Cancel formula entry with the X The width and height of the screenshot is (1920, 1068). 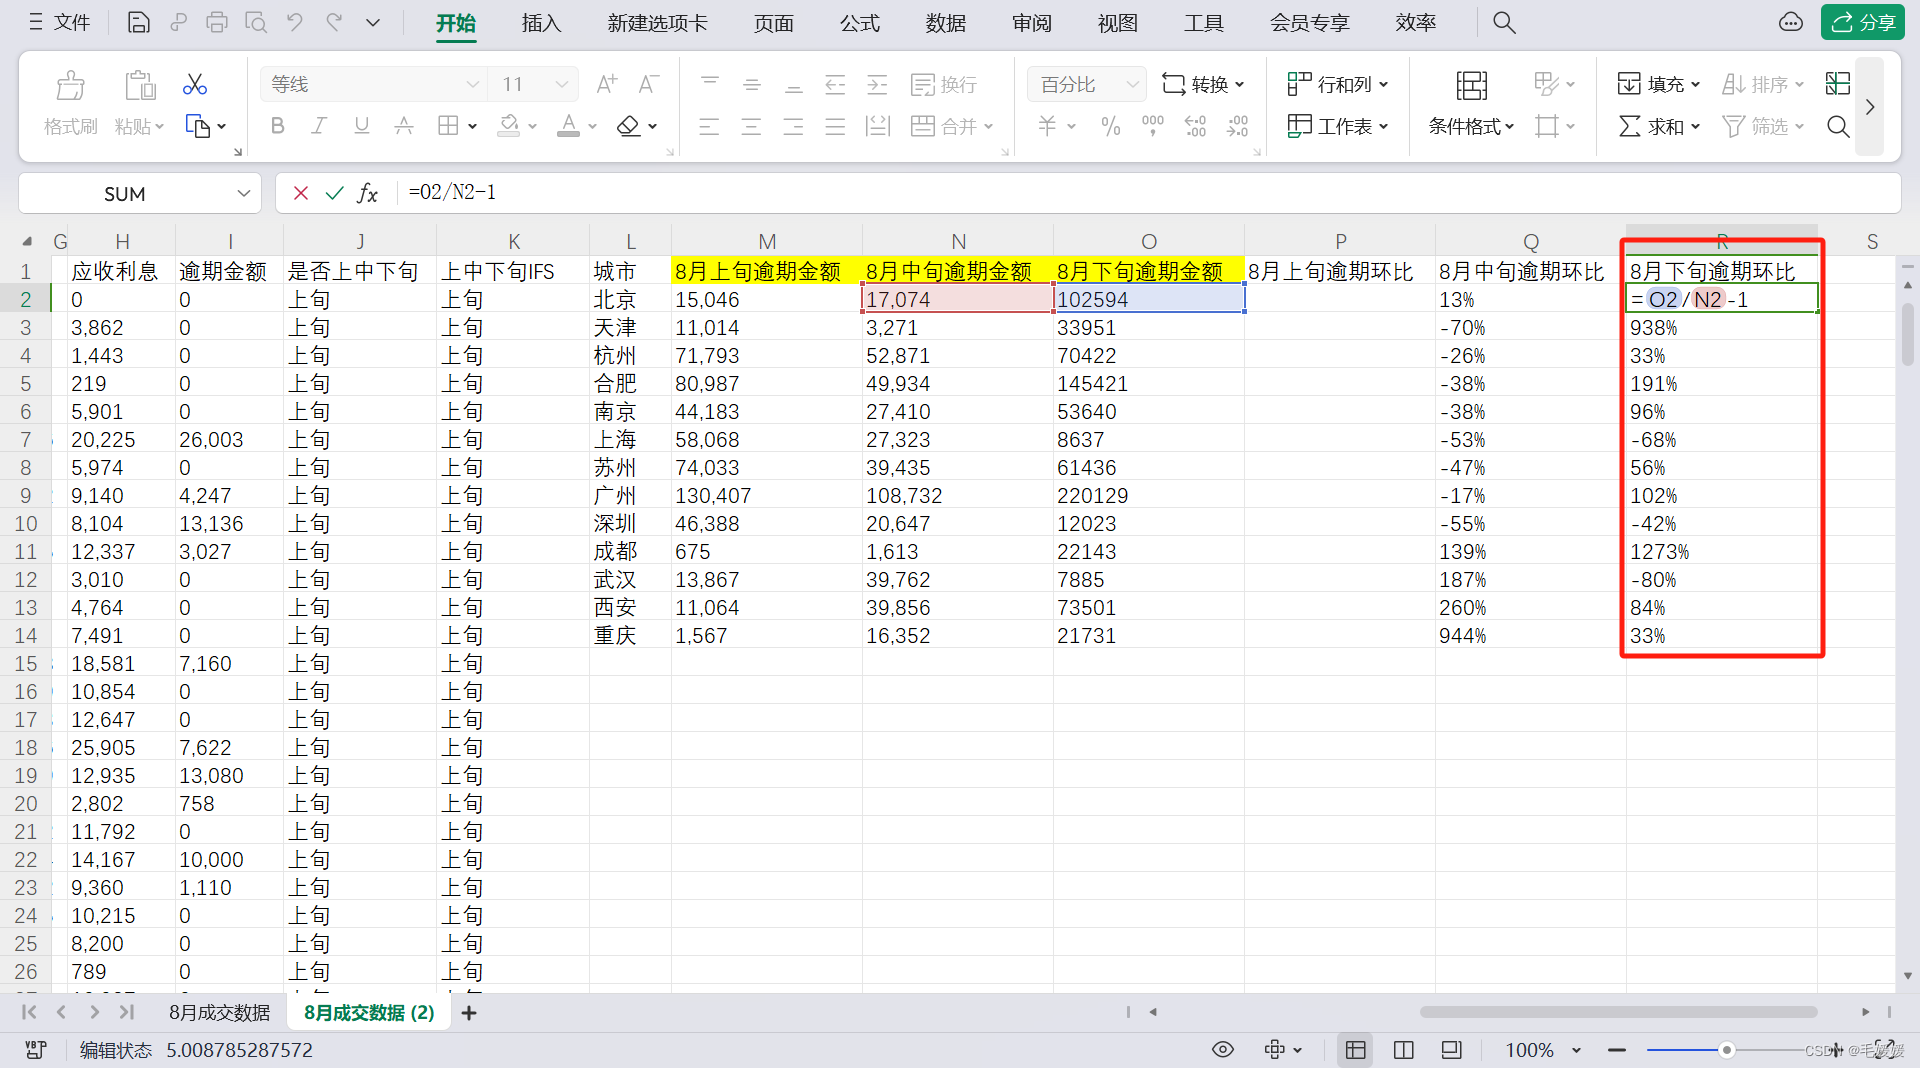[300, 193]
